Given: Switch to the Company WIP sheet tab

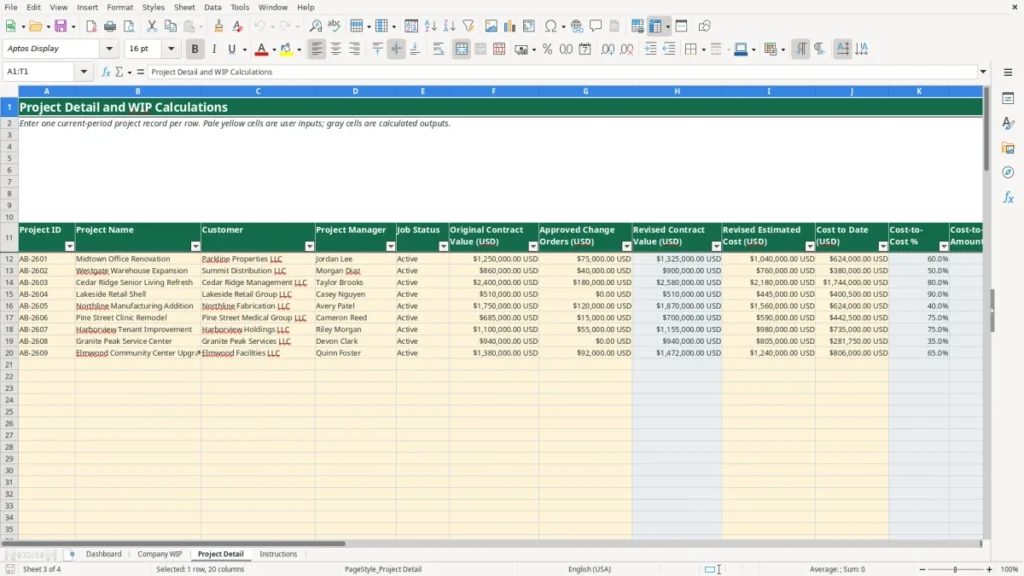Looking at the screenshot, I should (159, 554).
